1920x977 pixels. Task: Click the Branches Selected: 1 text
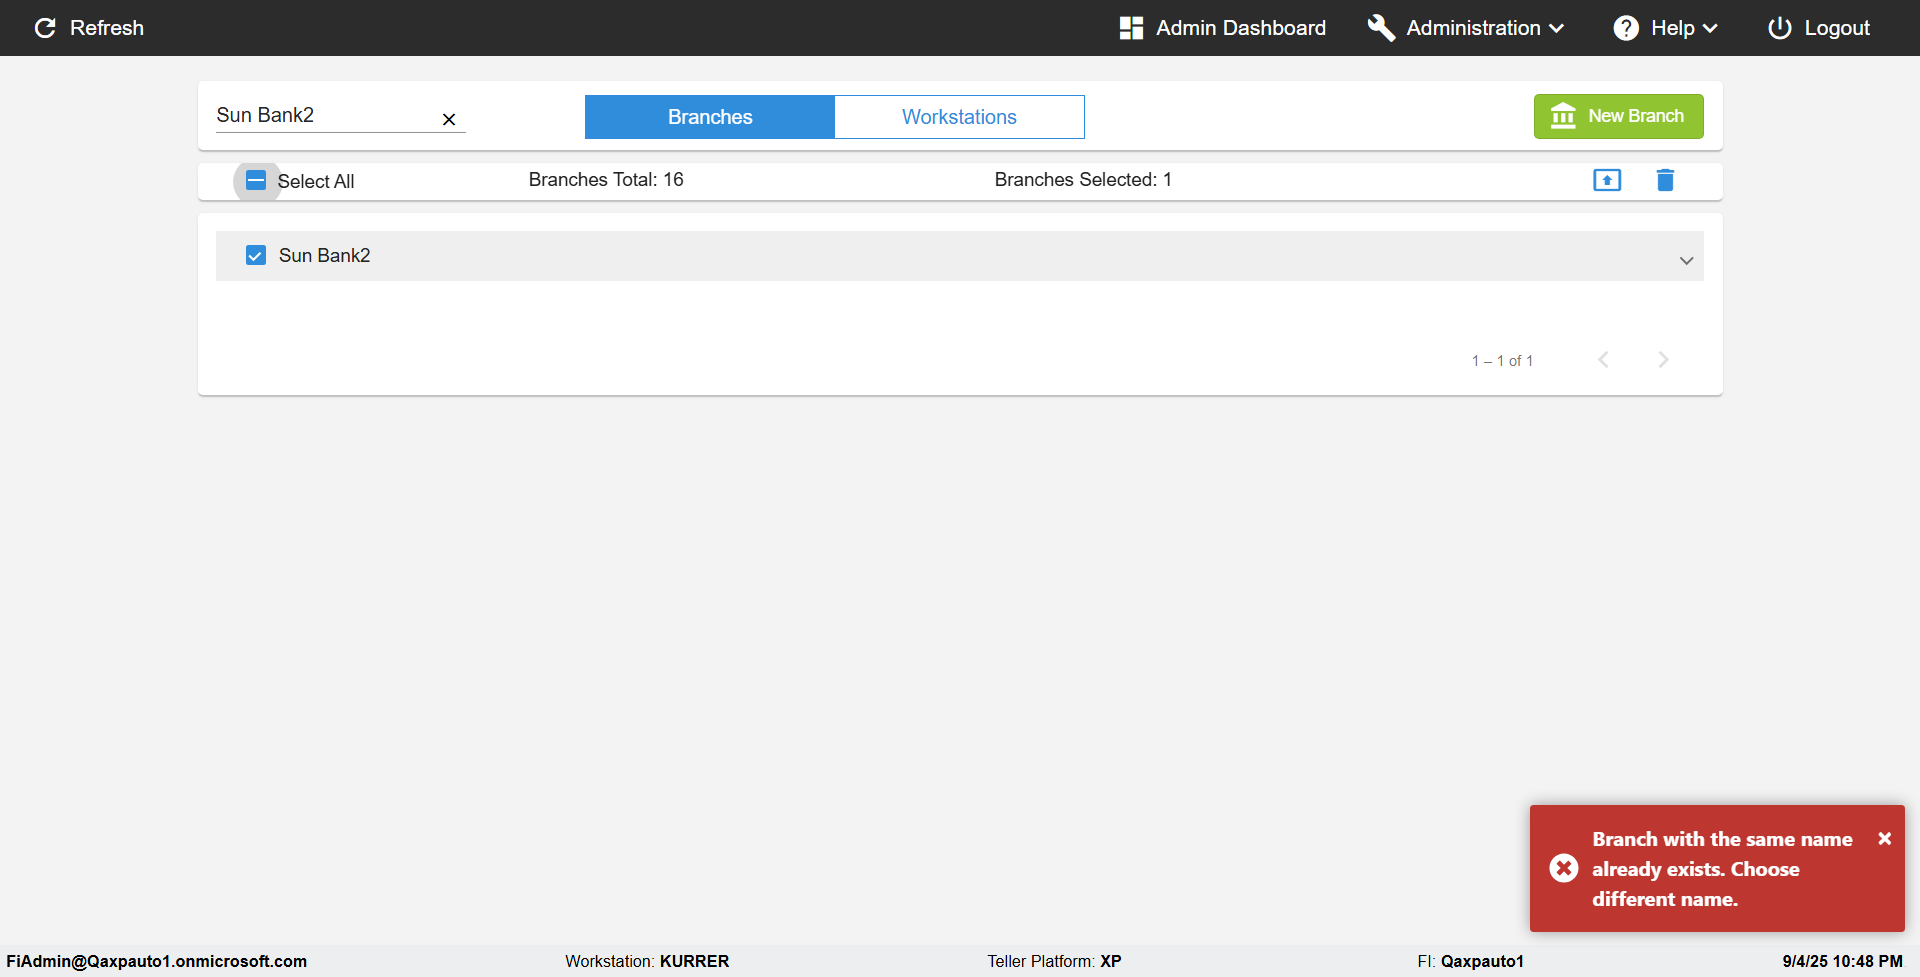pyautogui.click(x=1083, y=179)
